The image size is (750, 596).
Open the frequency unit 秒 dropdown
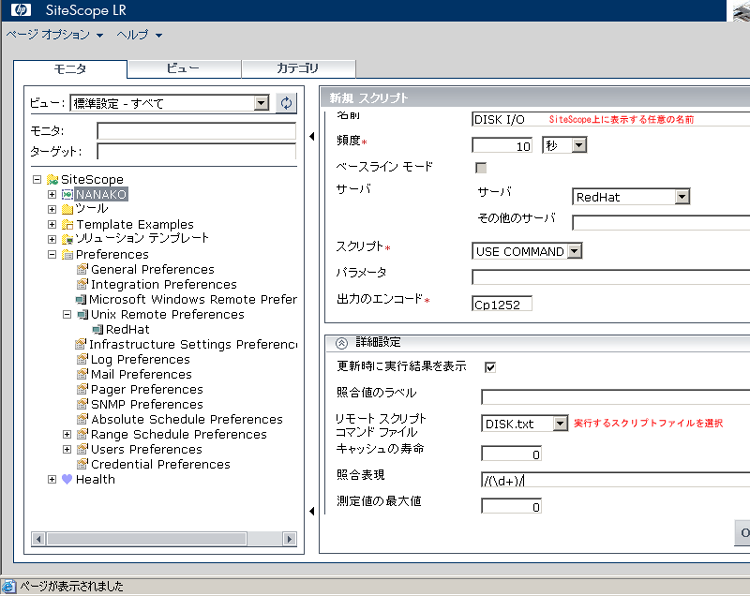click(x=579, y=145)
